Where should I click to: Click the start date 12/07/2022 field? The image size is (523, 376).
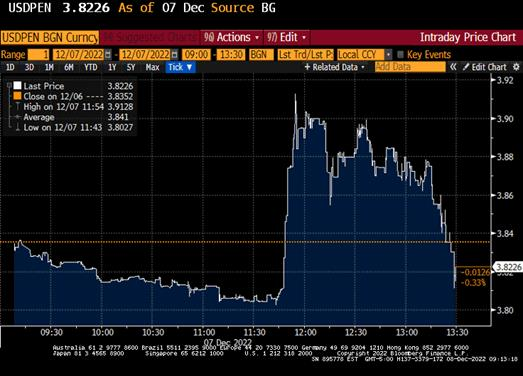click(79, 54)
